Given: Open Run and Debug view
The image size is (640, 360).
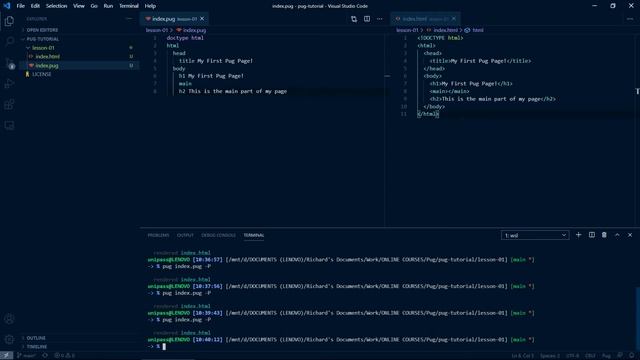Looking at the screenshot, I should tap(9, 84).
